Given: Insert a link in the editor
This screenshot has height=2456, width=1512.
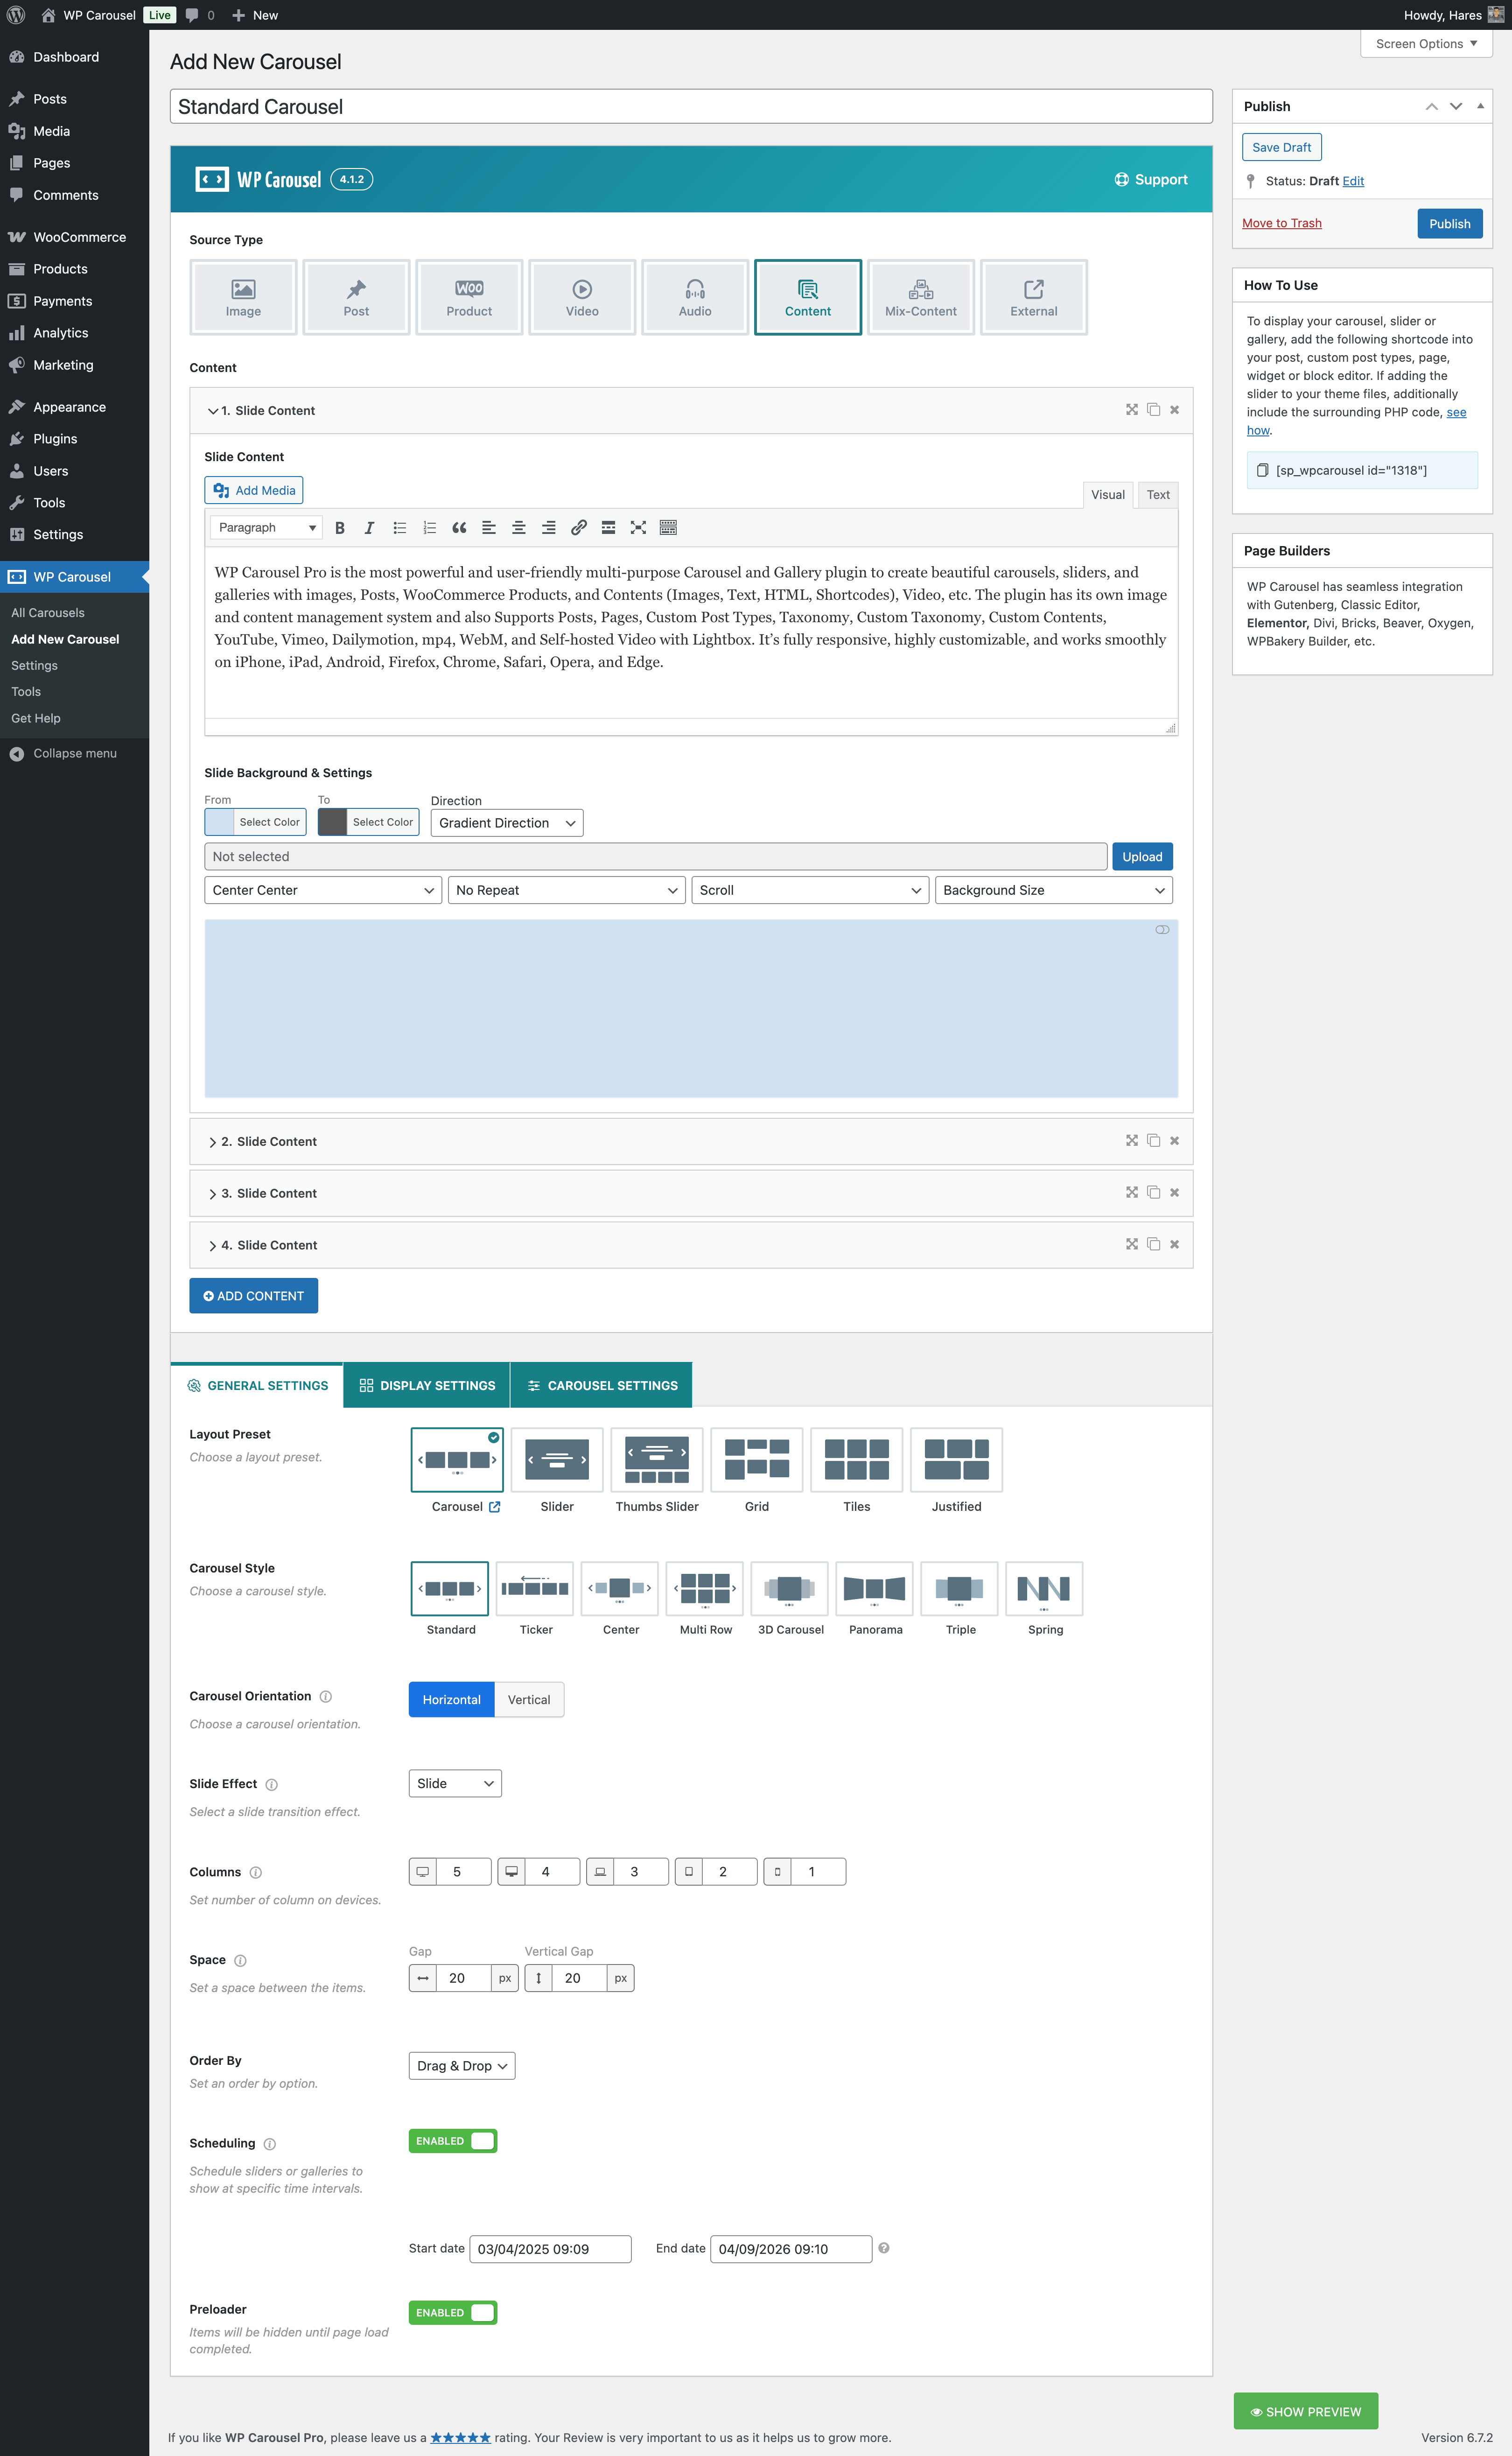Looking at the screenshot, I should (x=578, y=528).
